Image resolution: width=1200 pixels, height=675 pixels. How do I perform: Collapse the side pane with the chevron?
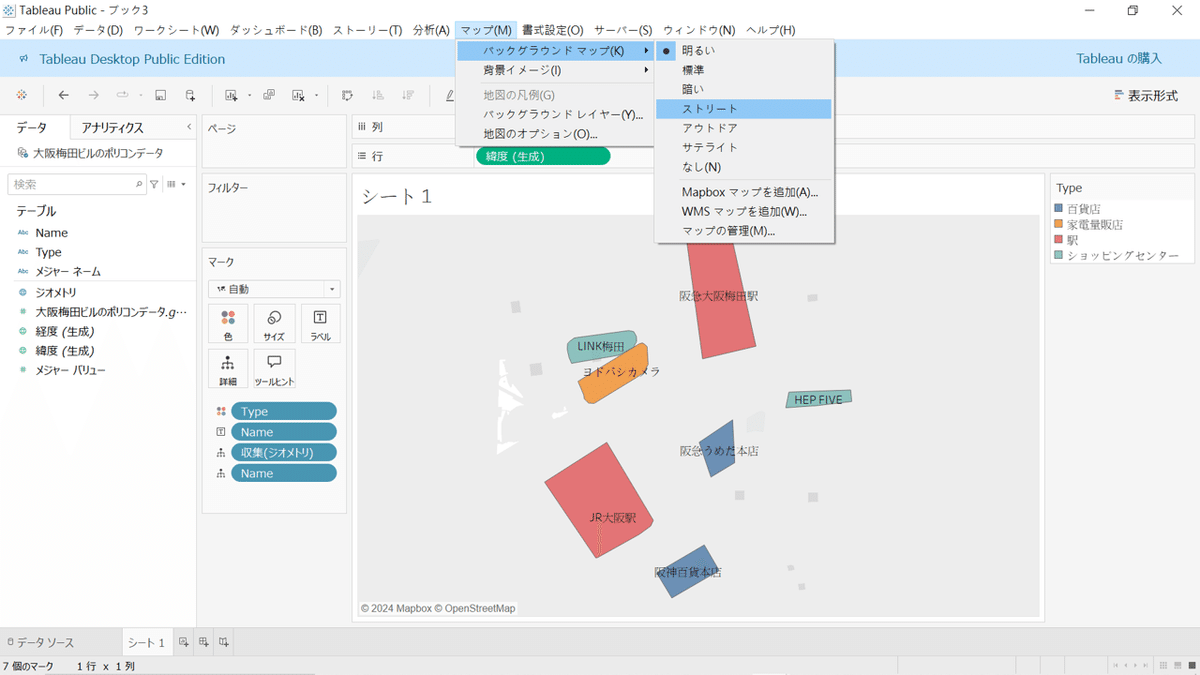click(x=190, y=127)
